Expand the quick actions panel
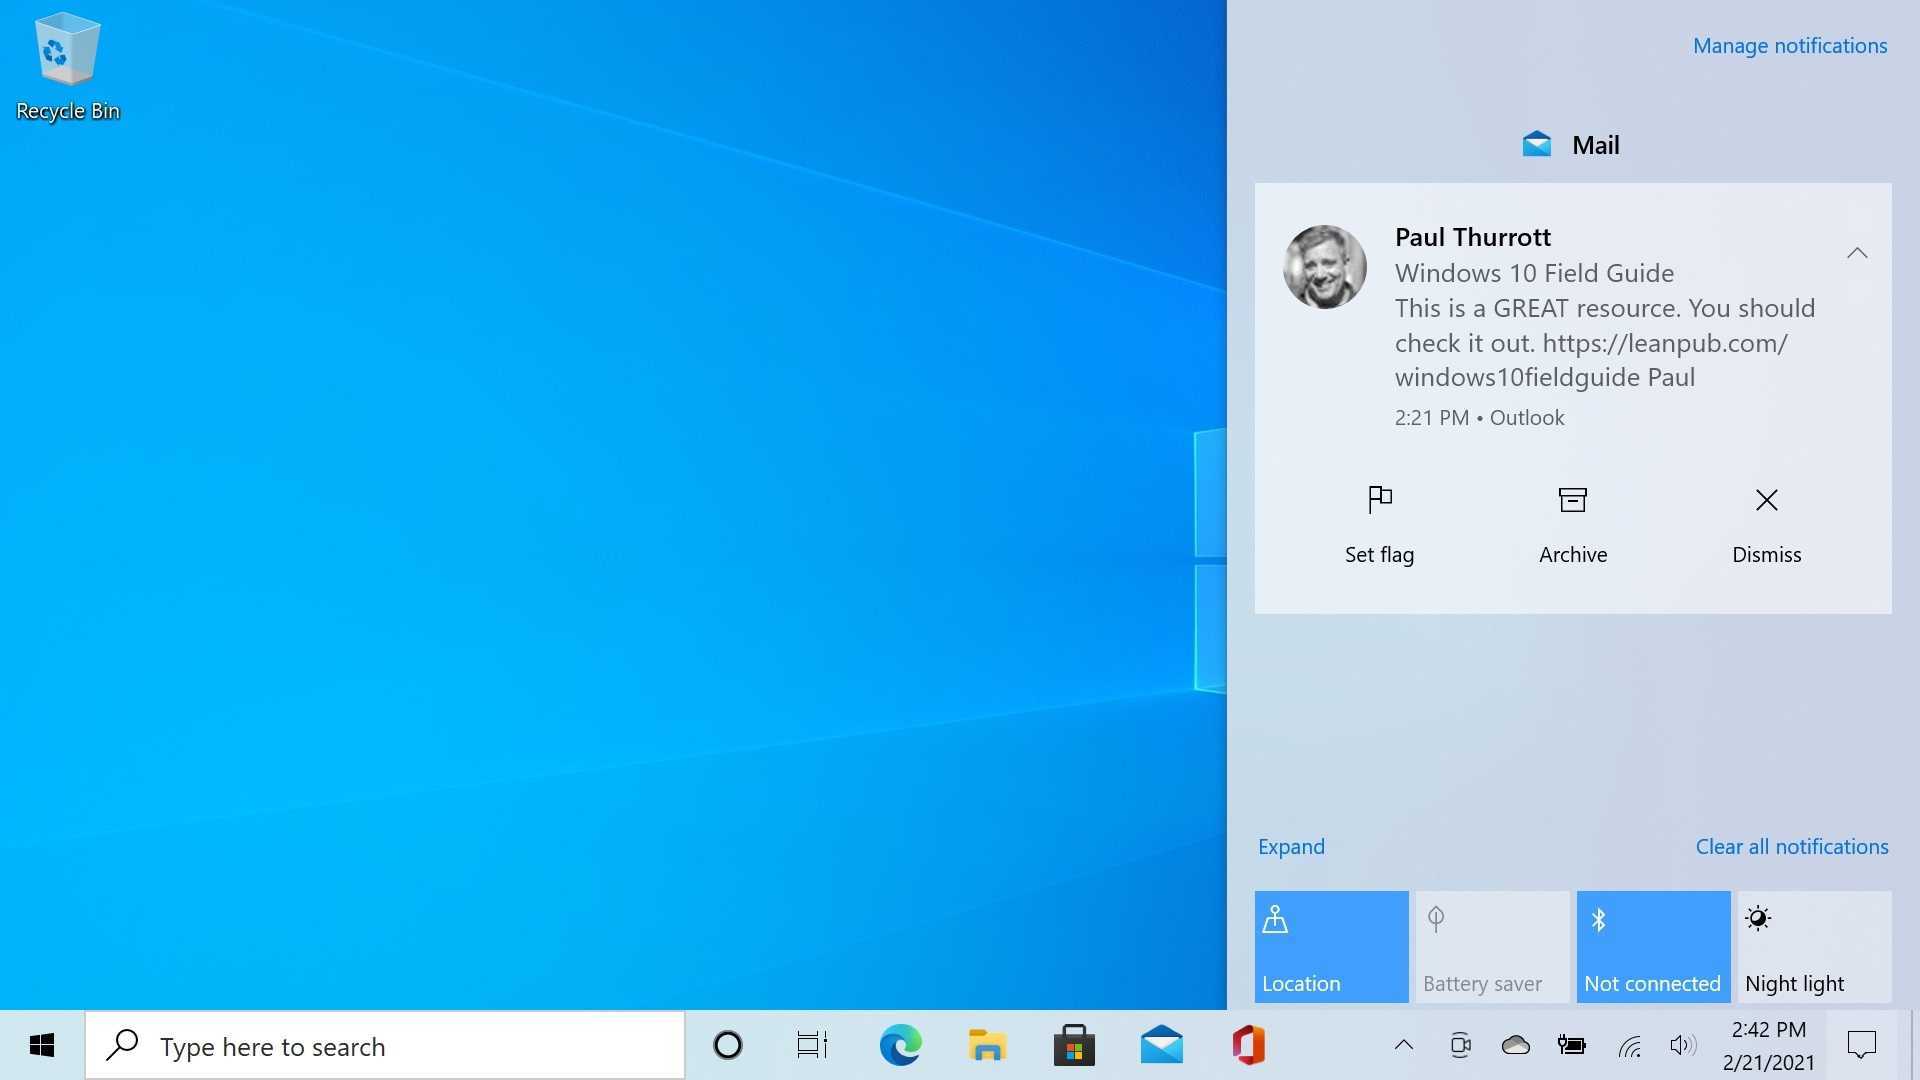 click(x=1290, y=847)
